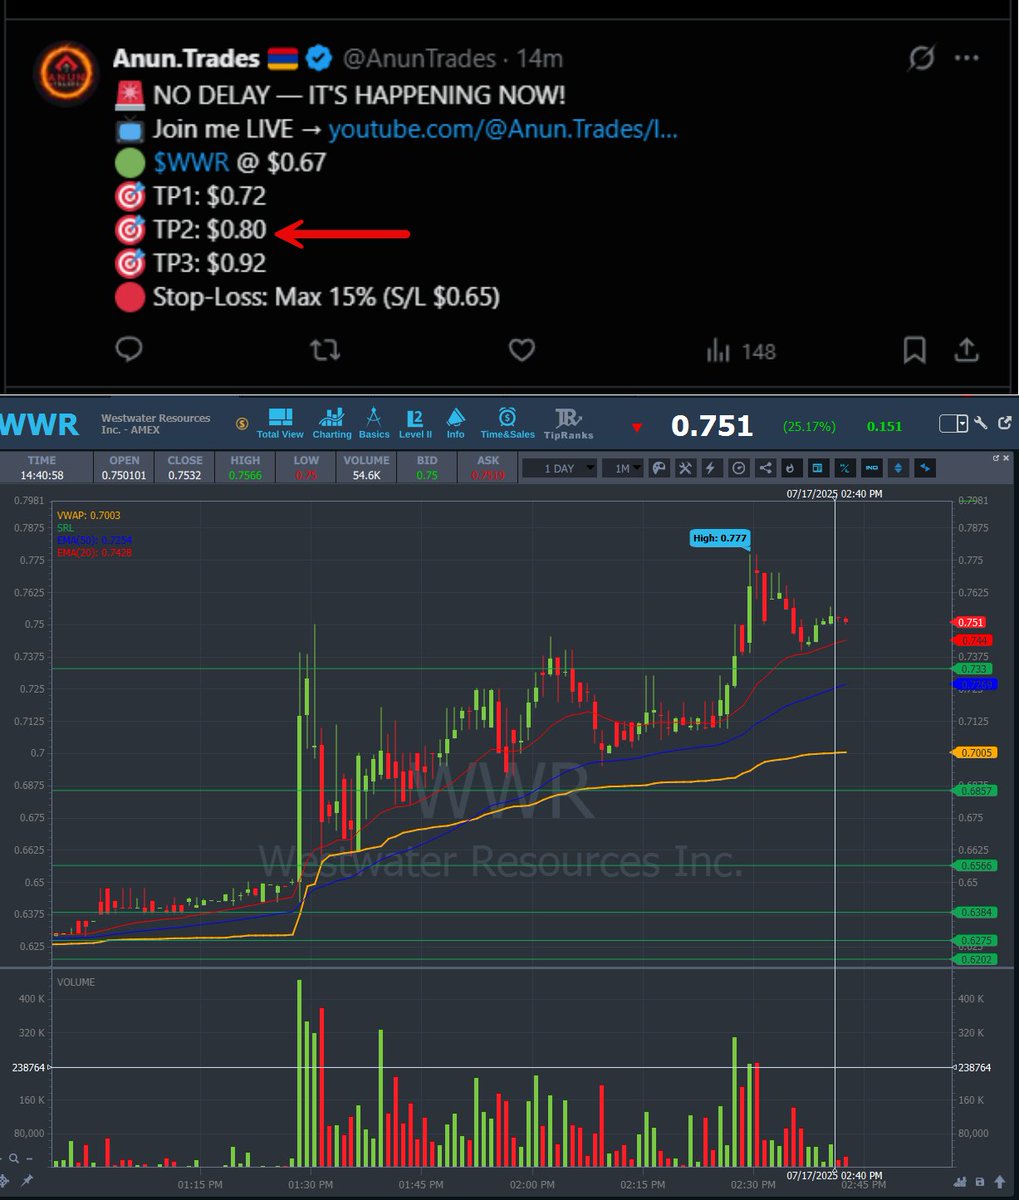The image size is (1019, 1200).
Task: Open the Total View panel
Action: (x=280, y=423)
